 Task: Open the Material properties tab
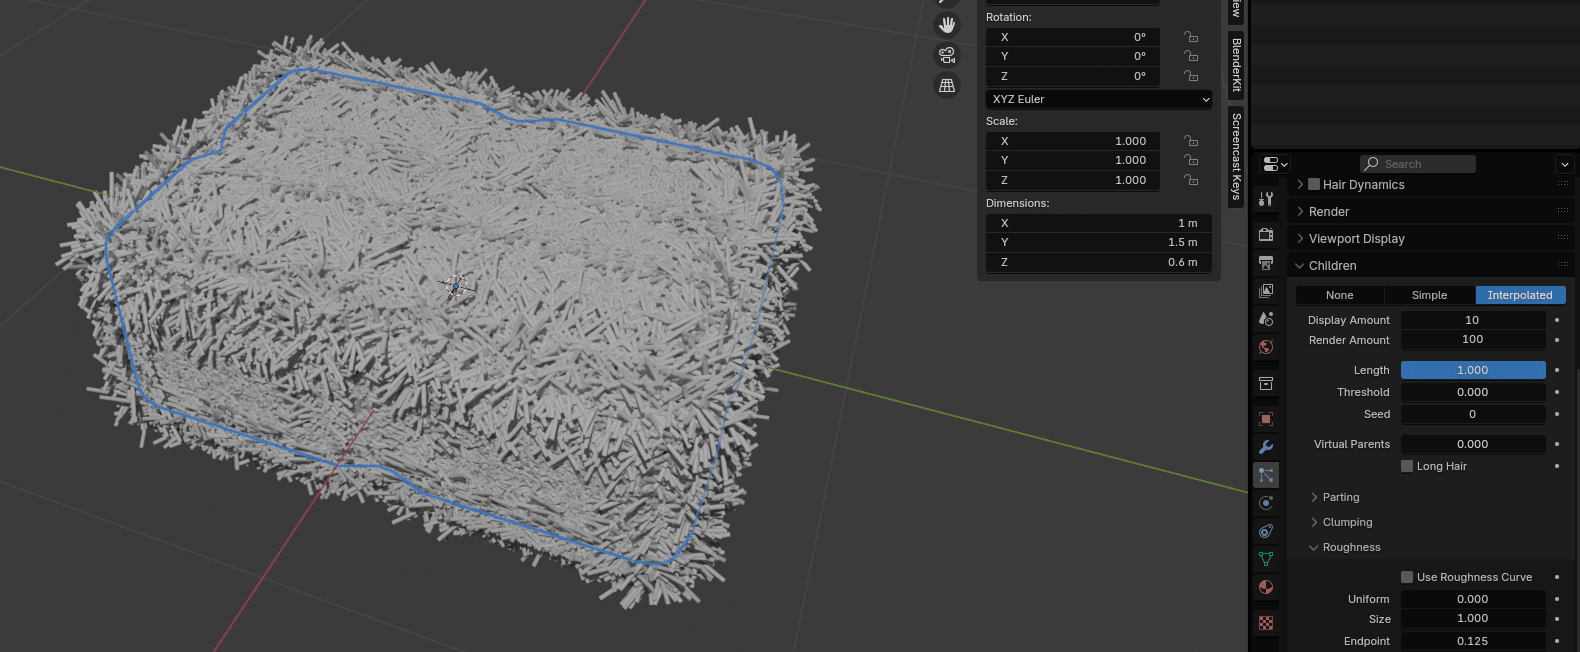[1266, 587]
